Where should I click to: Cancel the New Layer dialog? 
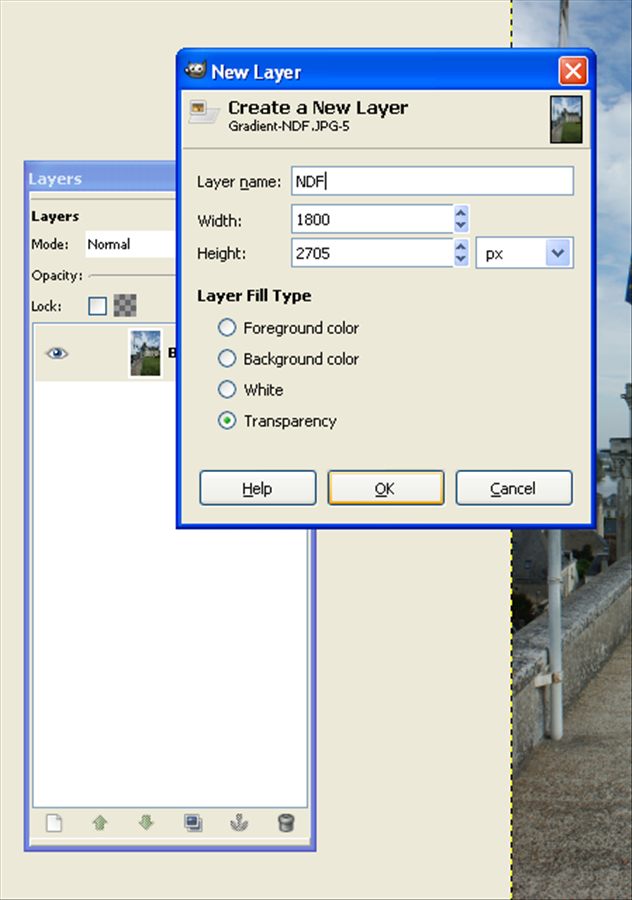click(514, 488)
